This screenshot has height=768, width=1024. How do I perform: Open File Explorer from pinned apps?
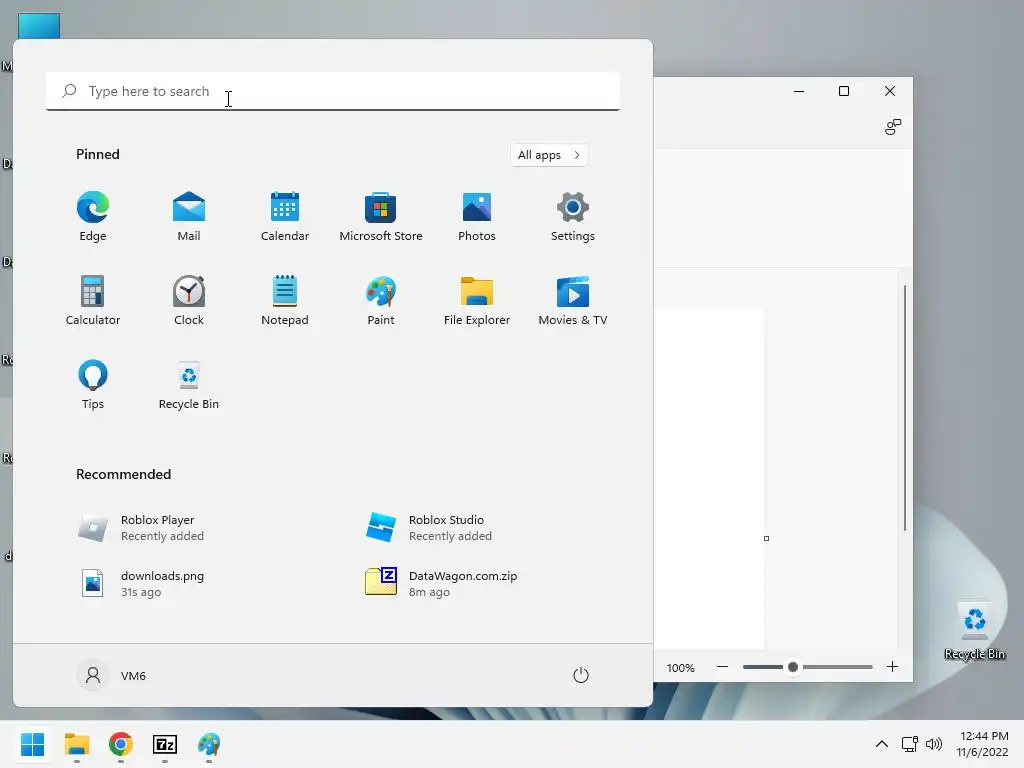[477, 300]
